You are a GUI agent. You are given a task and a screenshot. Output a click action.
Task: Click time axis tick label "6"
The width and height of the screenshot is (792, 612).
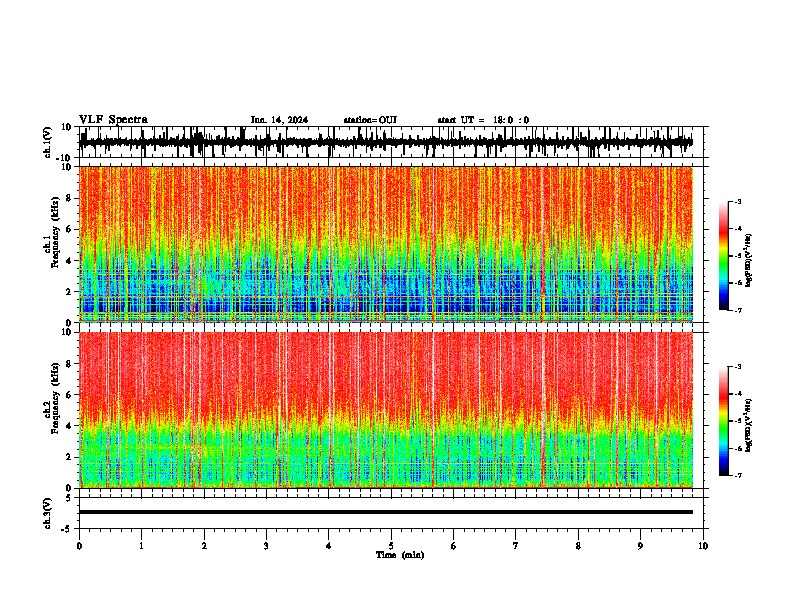click(x=454, y=546)
